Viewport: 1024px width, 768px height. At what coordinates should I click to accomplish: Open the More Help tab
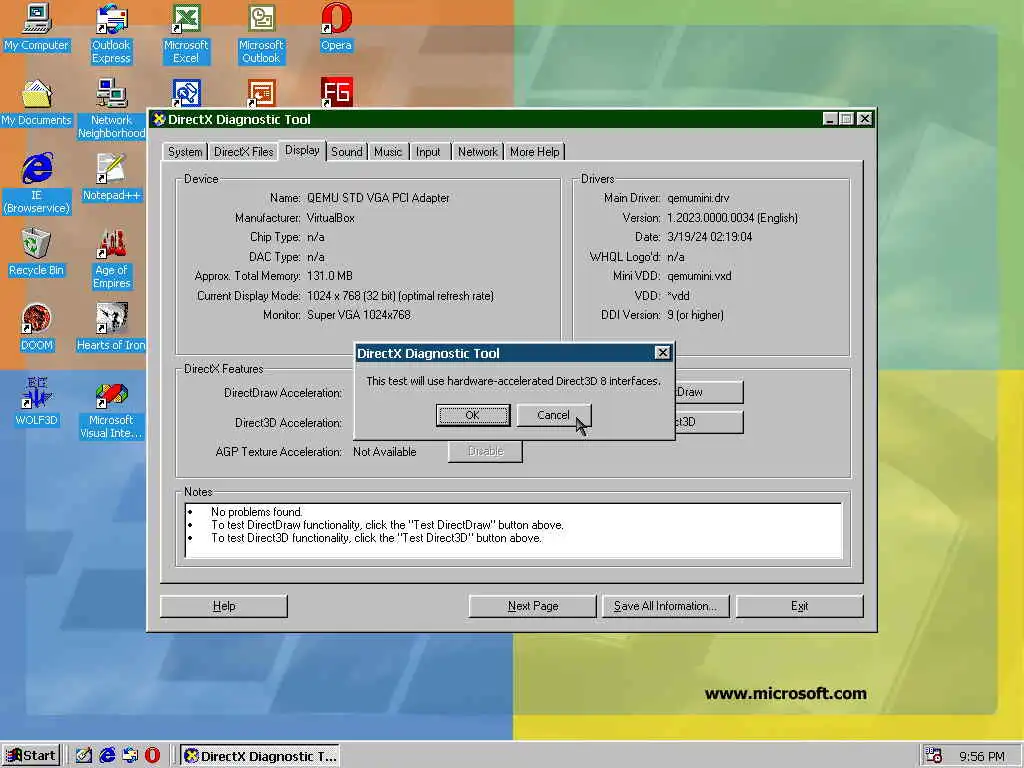(x=535, y=152)
